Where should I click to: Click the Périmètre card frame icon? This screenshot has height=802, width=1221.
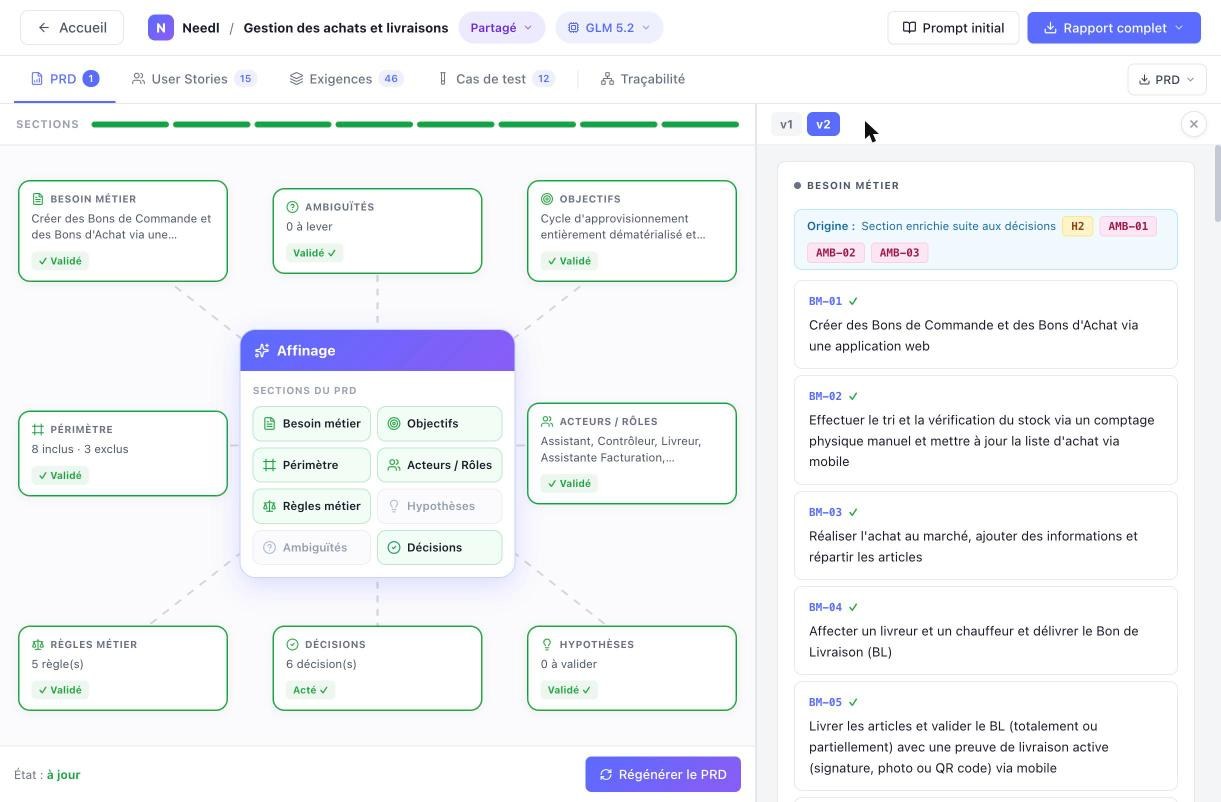38,430
